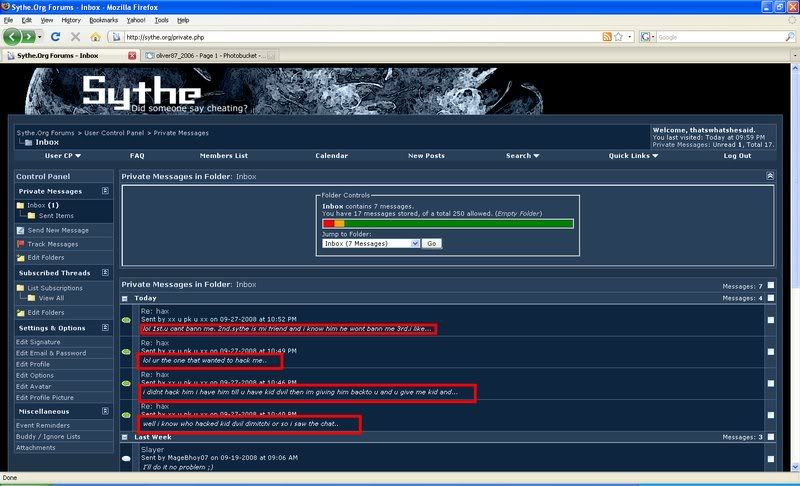Open the Buddy / Ignore Lists link
Image resolution: width=800 pixels, height=486 pixels.
(48, 437)
